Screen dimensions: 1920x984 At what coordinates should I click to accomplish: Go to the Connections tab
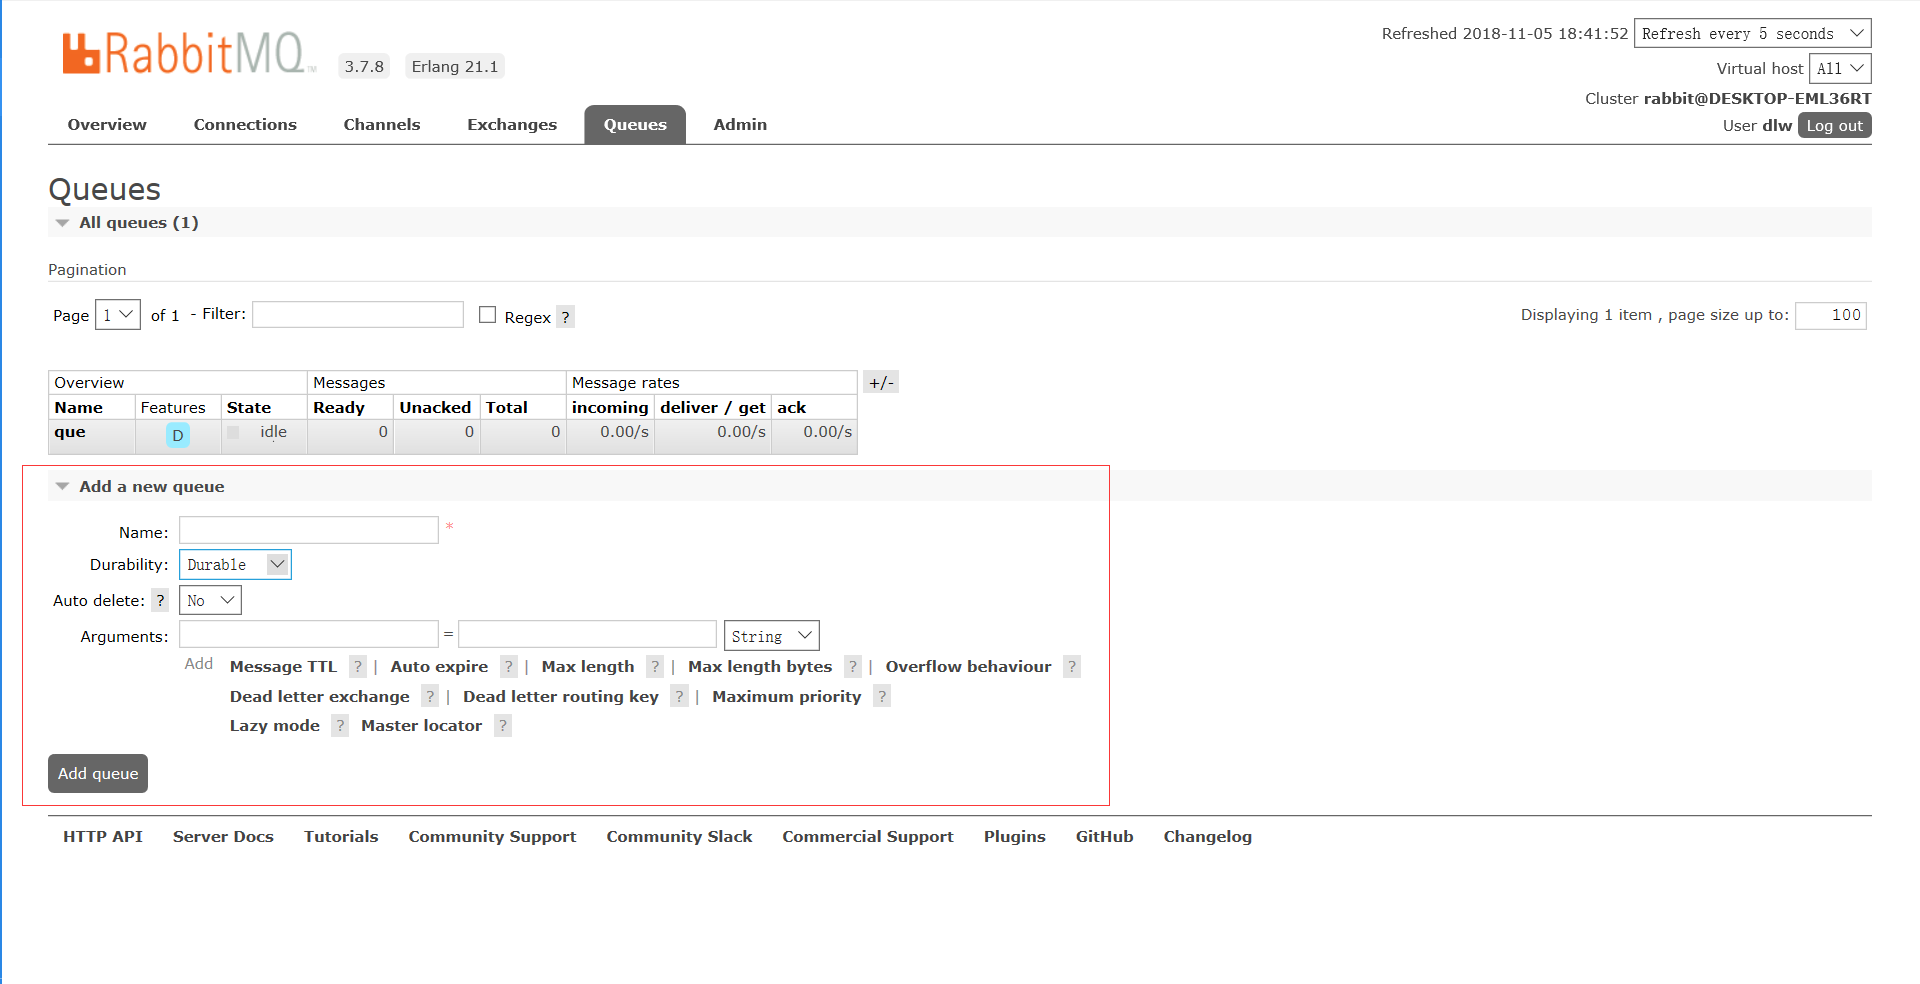pyautogui.click(x=245, y=124)
